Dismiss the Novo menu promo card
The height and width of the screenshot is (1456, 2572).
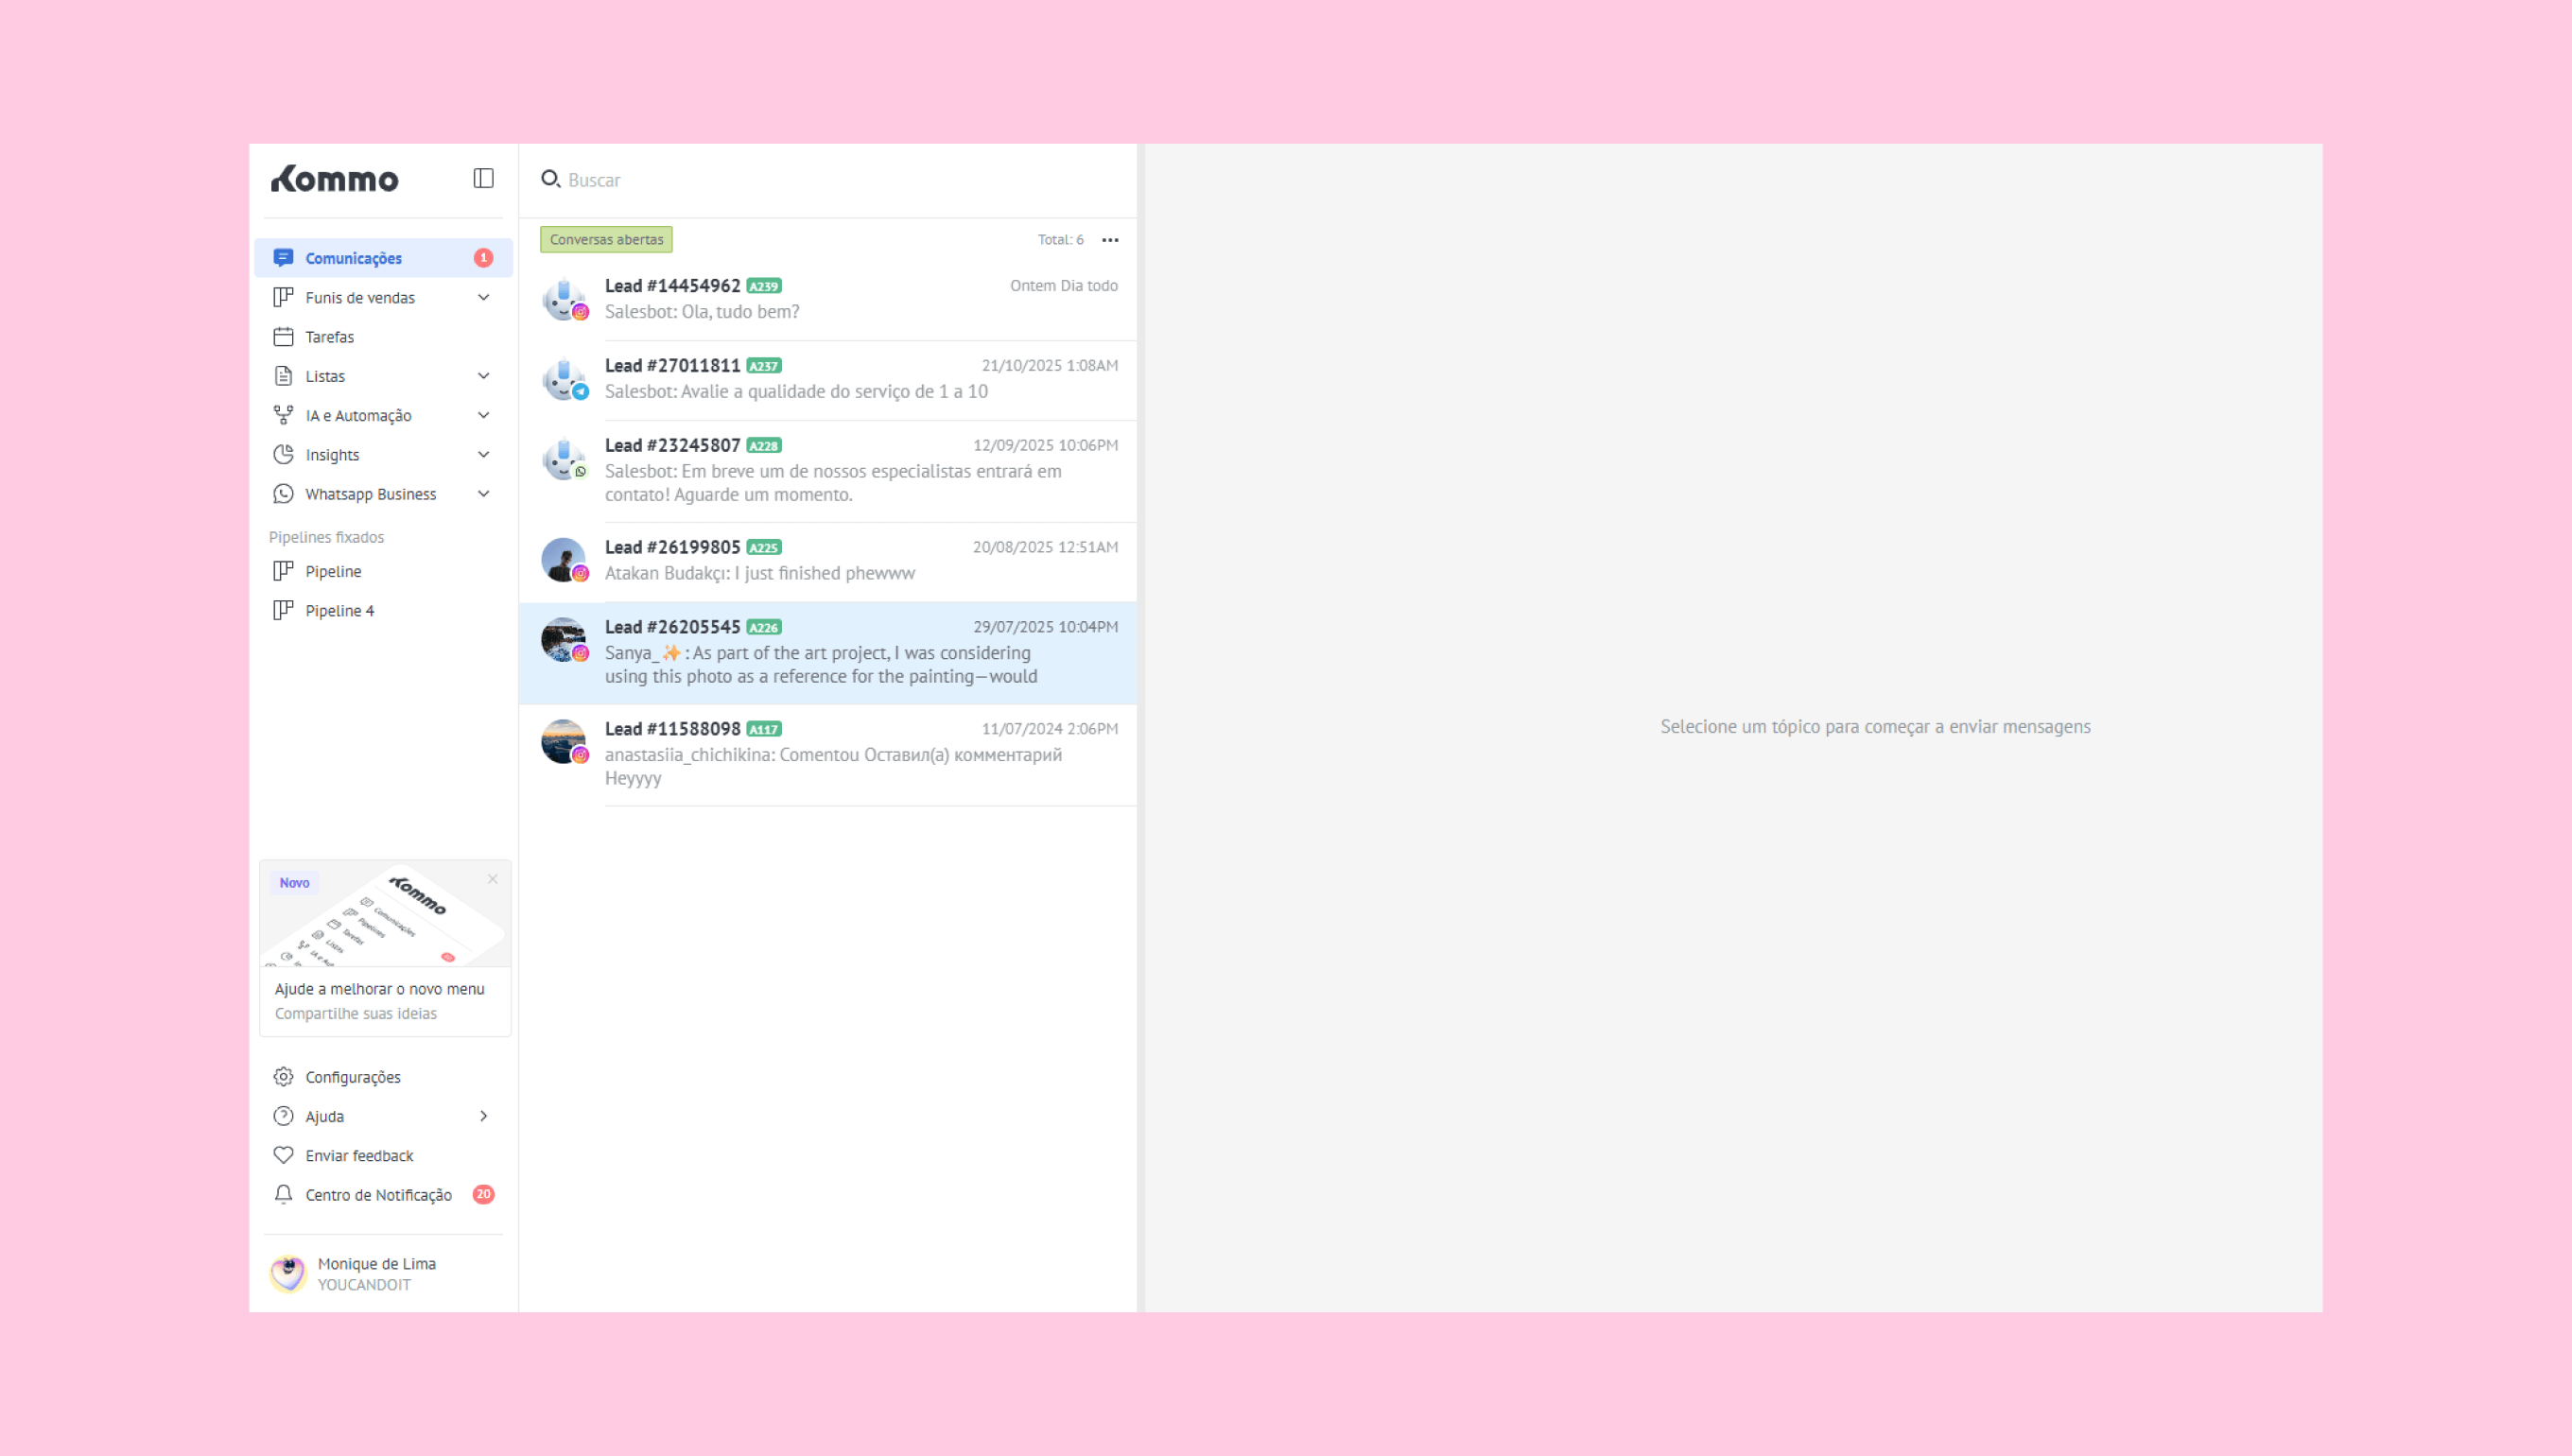[x=492, y=879]
